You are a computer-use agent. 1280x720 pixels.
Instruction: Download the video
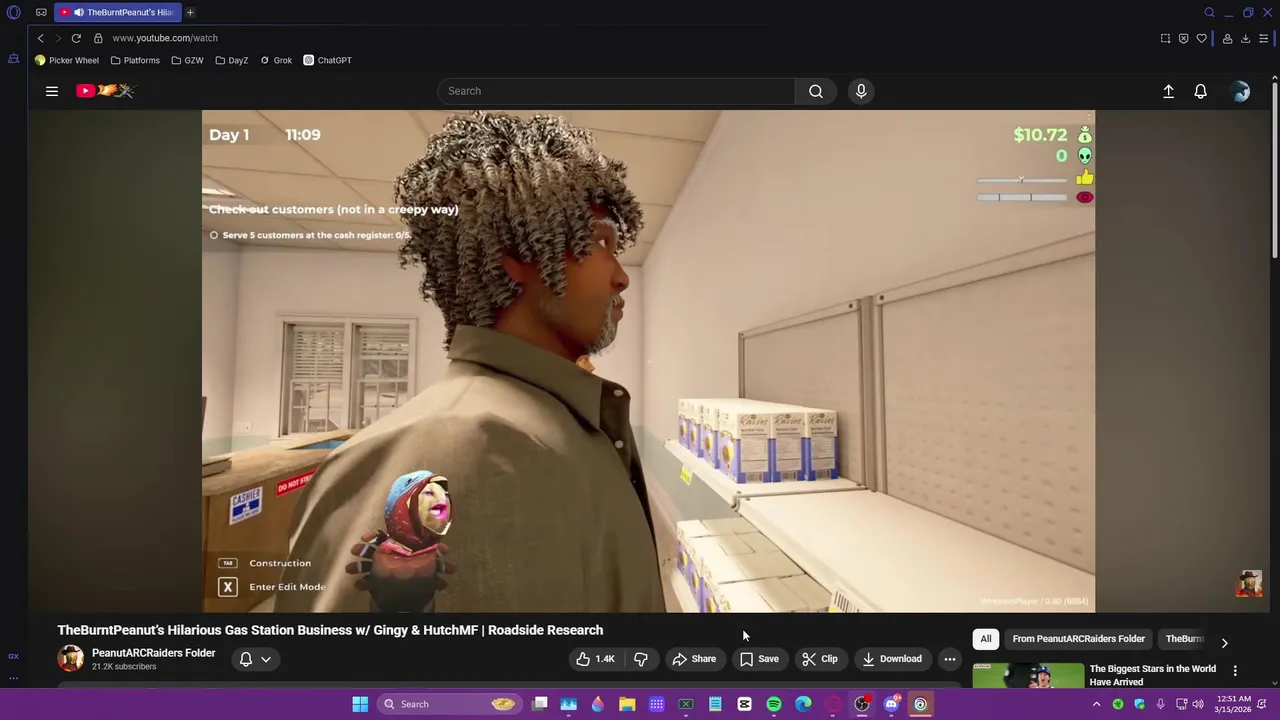click(892, 659)
